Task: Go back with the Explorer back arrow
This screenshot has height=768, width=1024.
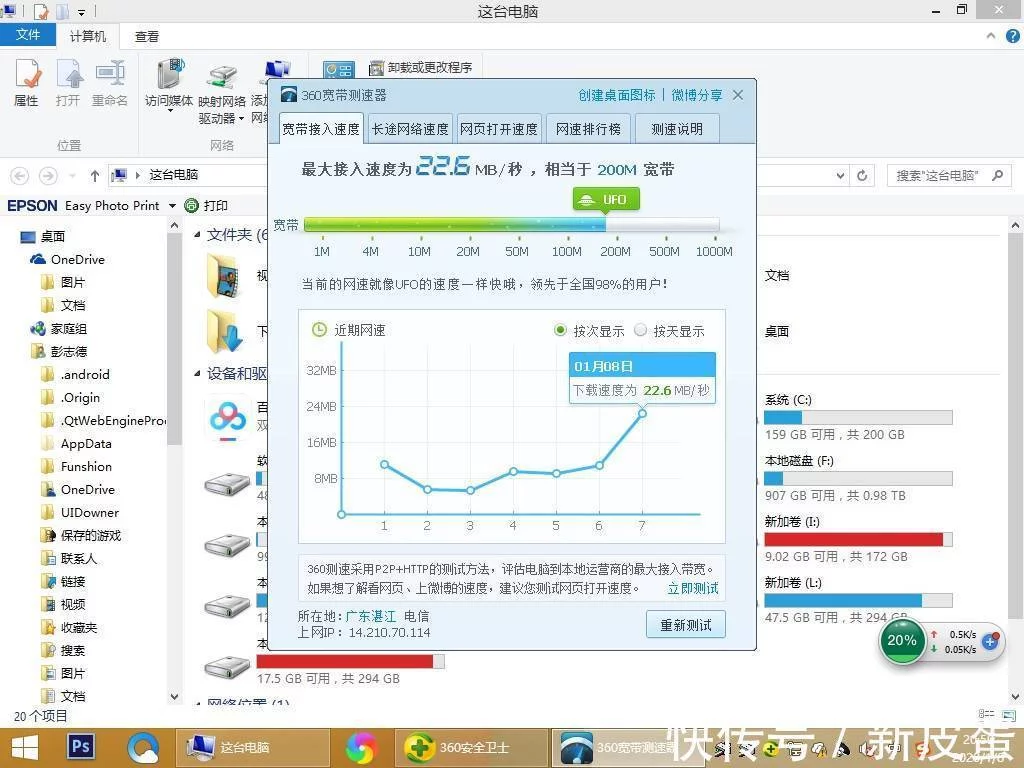Action: pyautogui.click(x=20, y=176)
